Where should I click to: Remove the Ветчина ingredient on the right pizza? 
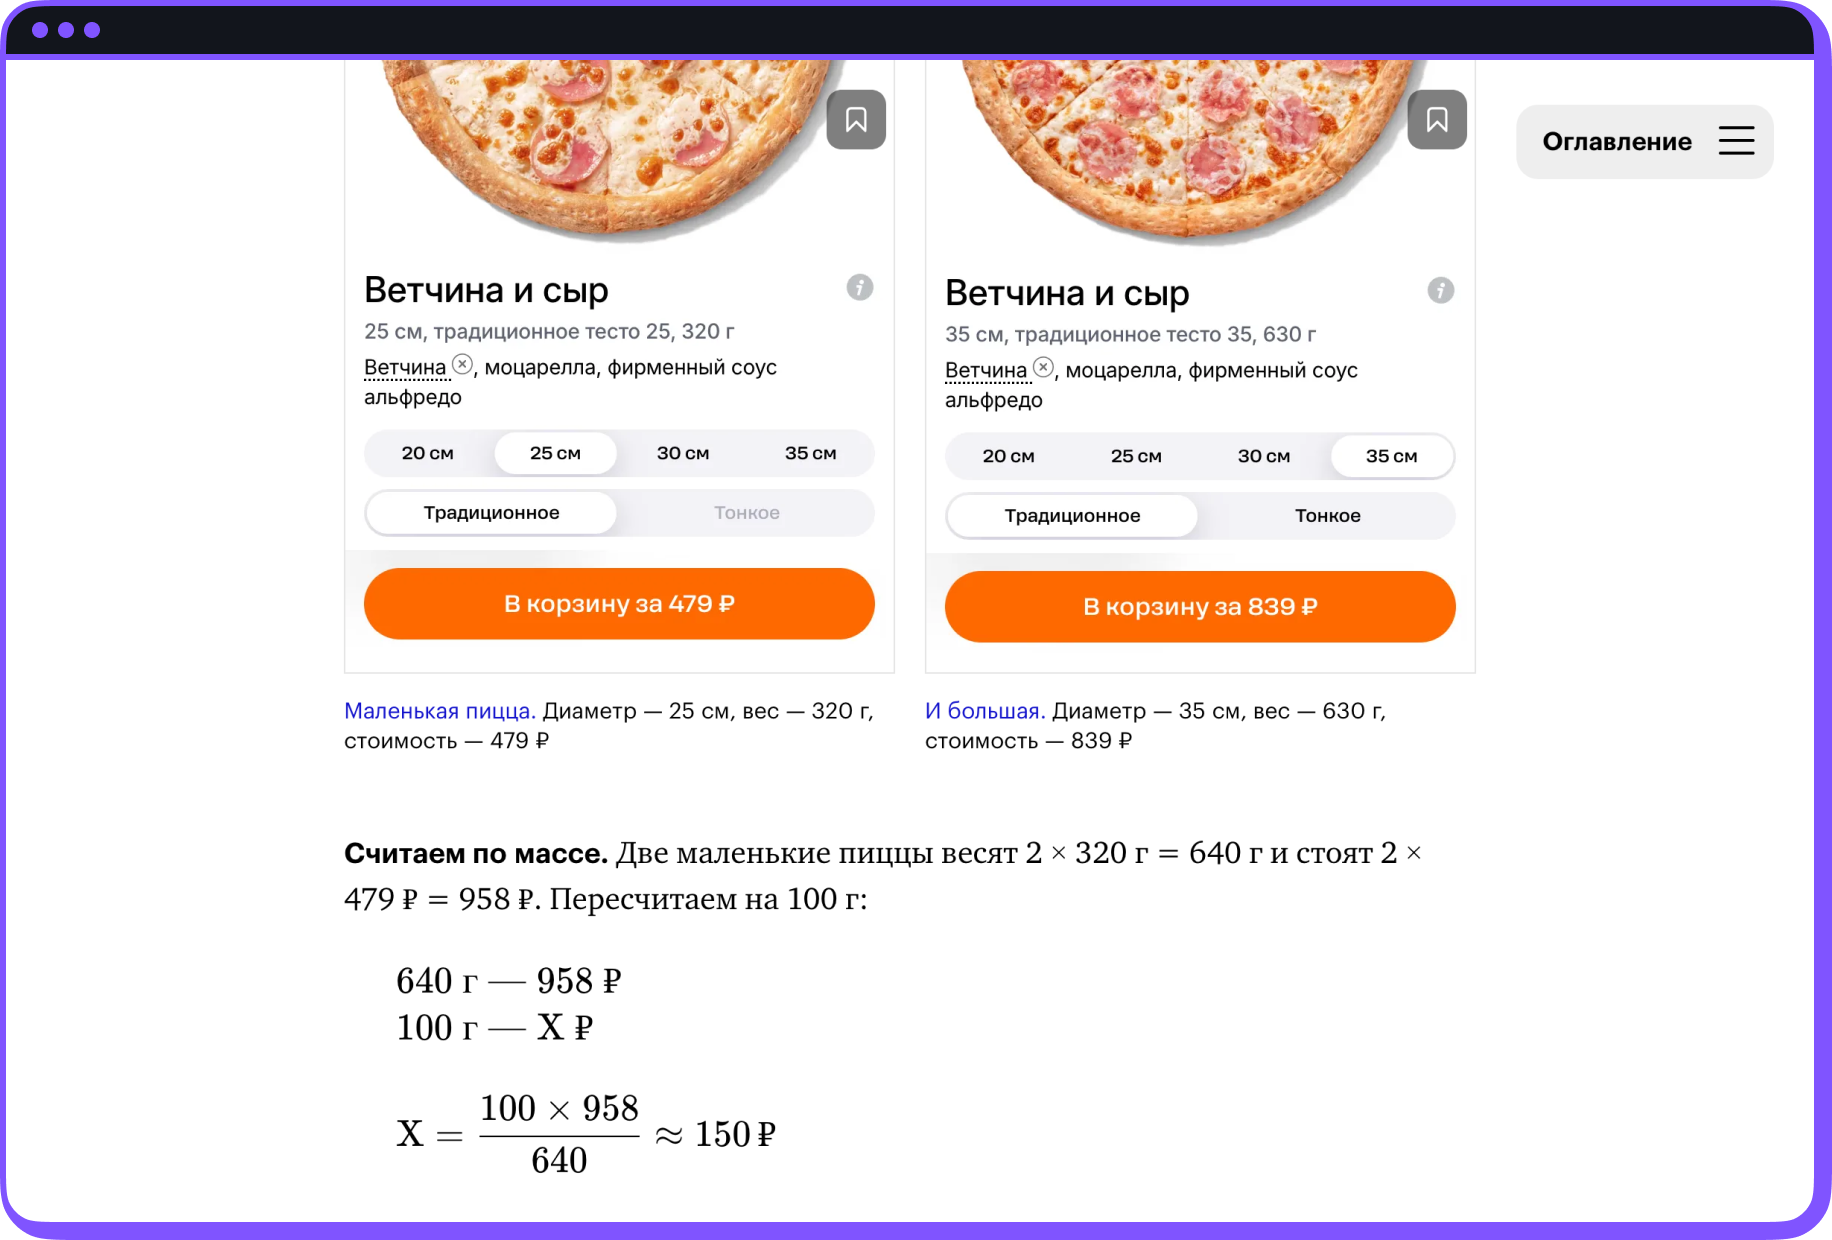click(x=1044, y=366)
